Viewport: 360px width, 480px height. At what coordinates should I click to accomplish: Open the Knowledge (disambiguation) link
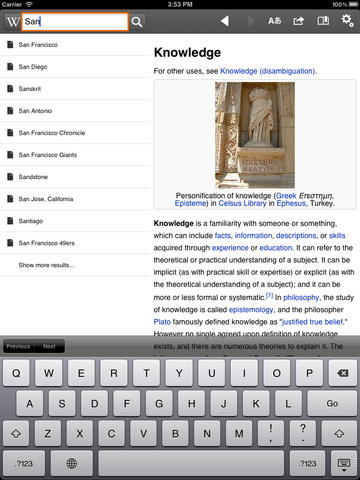point(268,71)
